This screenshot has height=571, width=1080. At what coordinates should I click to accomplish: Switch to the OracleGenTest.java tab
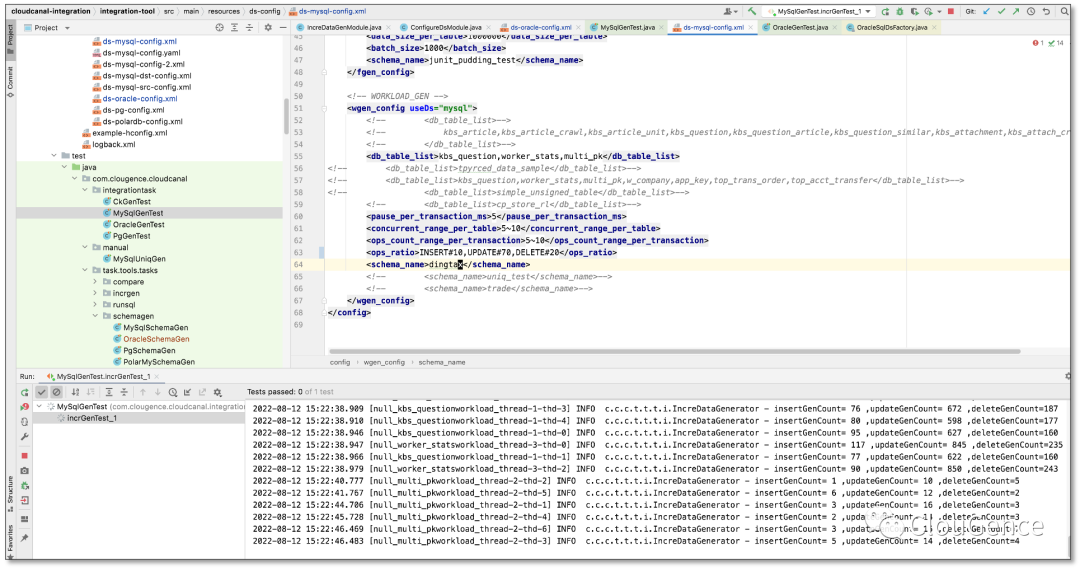click(x=799, y=27)
